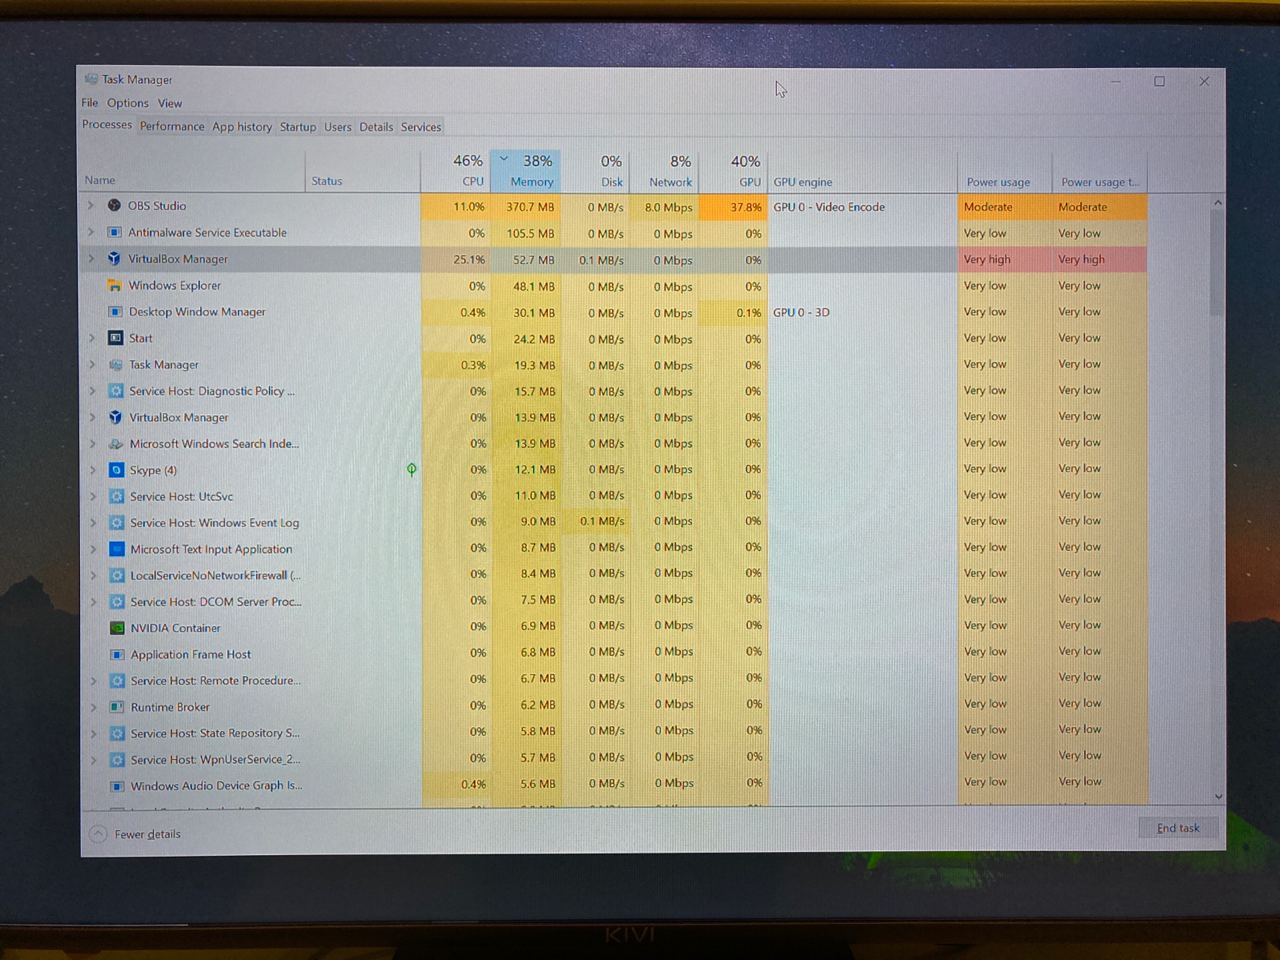Switch to the Performance tab
The height and width of the screenshot is (960, 1280).
172,126
